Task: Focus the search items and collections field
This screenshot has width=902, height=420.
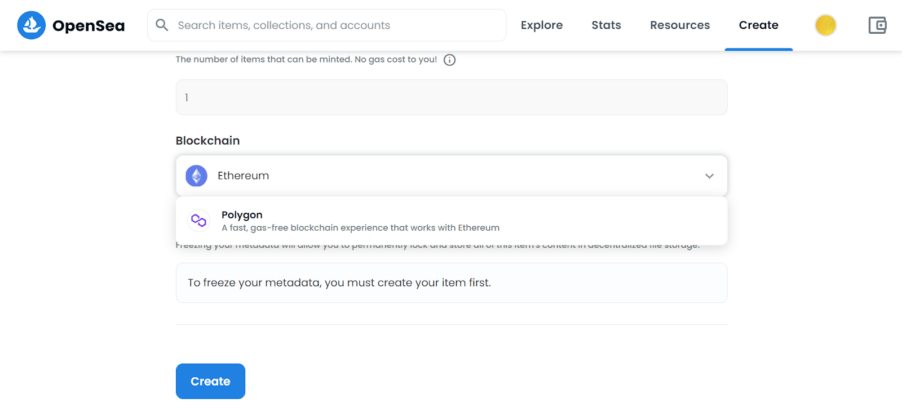Action: (330, 25)
